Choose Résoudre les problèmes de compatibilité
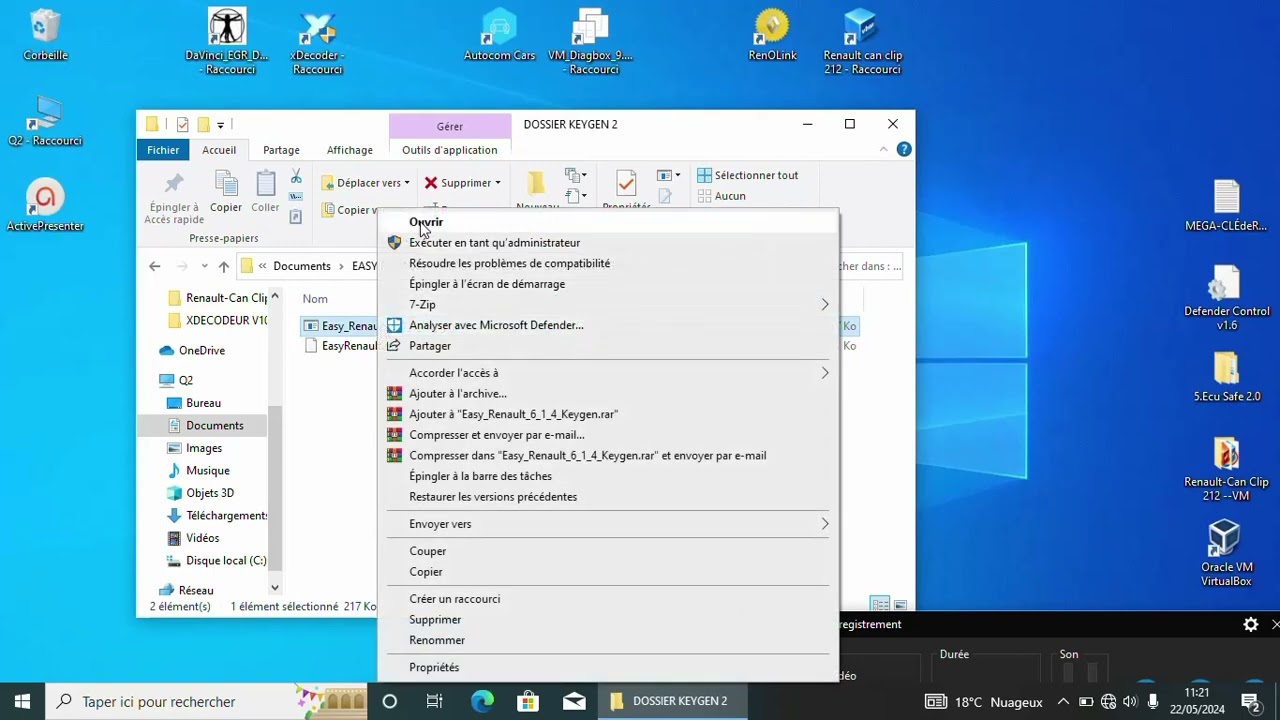1280x720 pixels. pos(608,264)
